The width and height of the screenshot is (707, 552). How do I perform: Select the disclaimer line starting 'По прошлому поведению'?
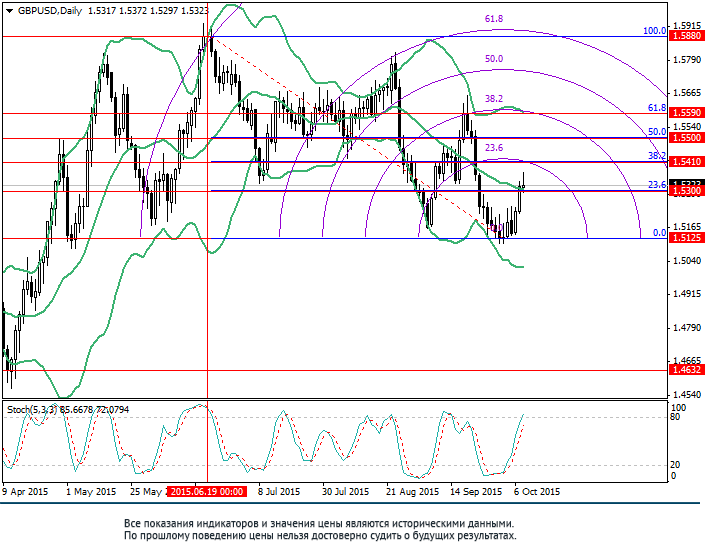coord(320,536)
